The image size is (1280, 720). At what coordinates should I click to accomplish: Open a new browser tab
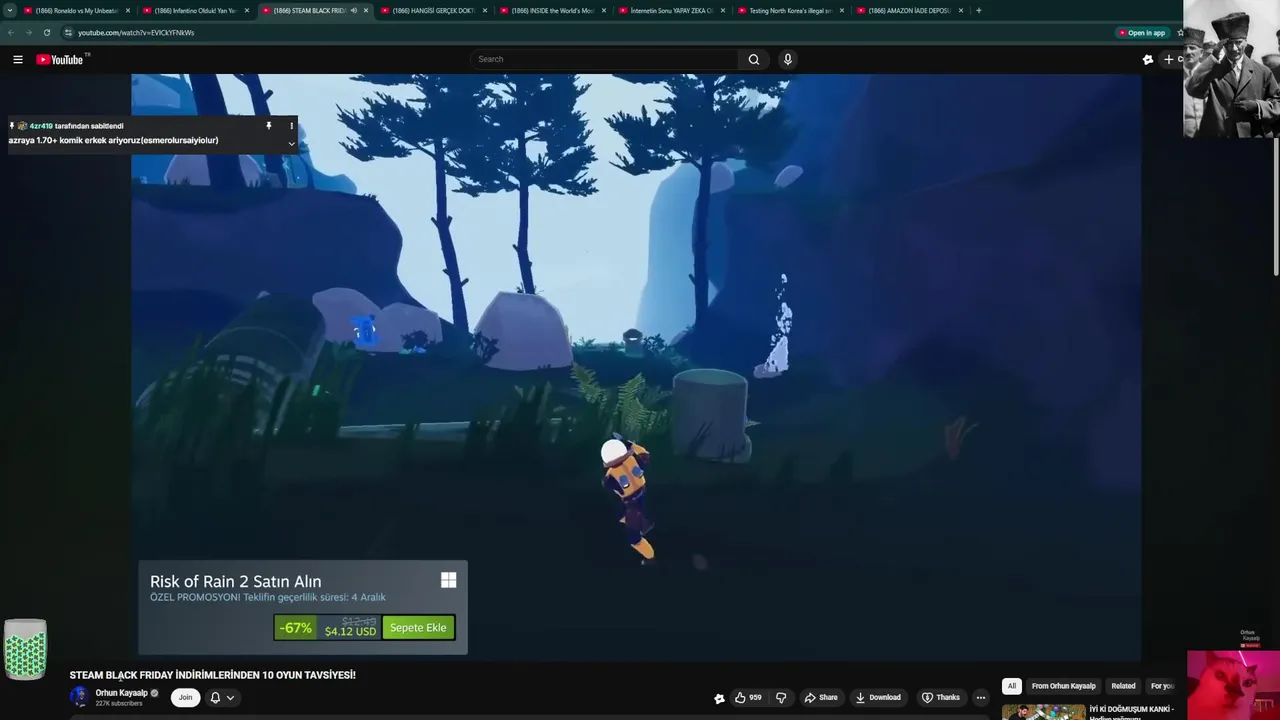pyautogui.click(x=978, y=10)
